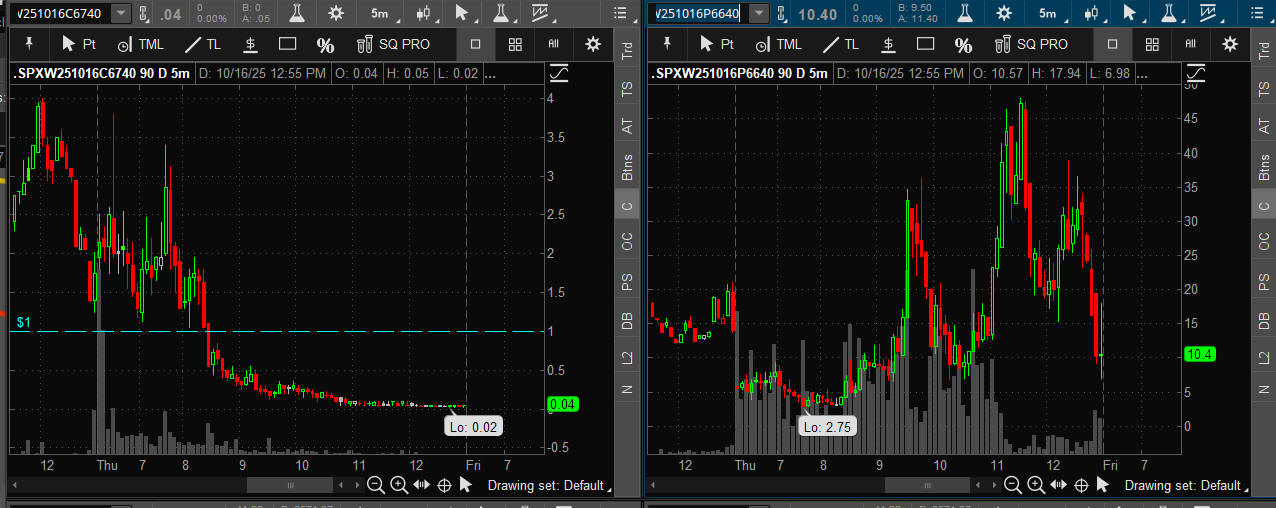Viewport: 1276px width, 508px height.
Task: Open SQ PRO test tubes in right chart
Action: (x=1031, y=44)
